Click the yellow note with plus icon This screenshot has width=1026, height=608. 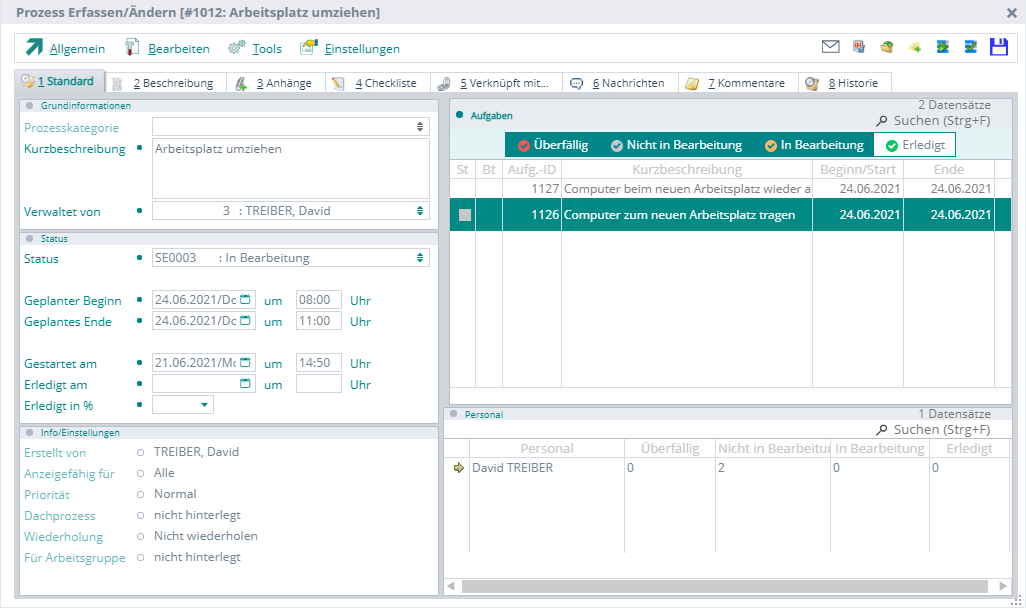pyautogui.click(x=914, y=47)
